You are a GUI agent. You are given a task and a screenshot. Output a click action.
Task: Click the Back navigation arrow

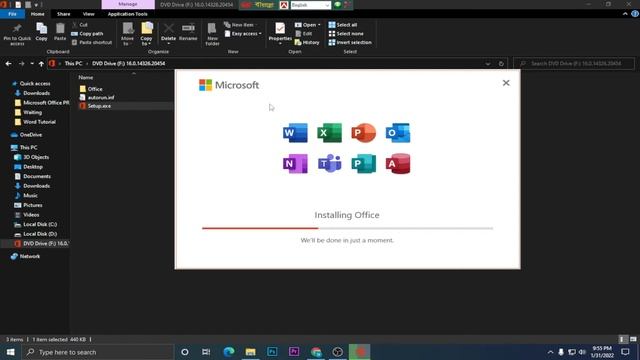click(9, 64)
